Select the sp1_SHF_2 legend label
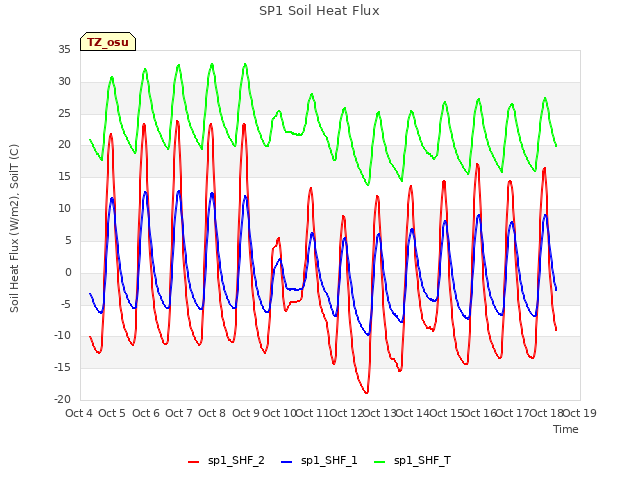 click(x=236, y=460)
